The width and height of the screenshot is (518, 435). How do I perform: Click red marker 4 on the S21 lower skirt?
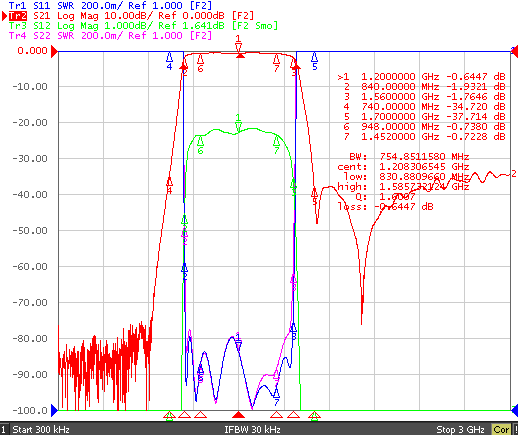click(x=169, y=186)
